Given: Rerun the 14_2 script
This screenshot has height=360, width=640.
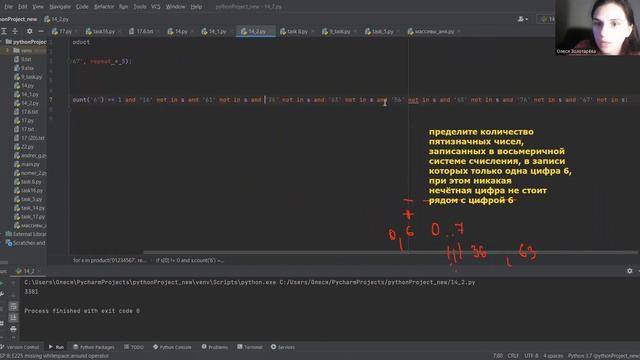Looking at the screenshot, I should click(x=2, y=283).
